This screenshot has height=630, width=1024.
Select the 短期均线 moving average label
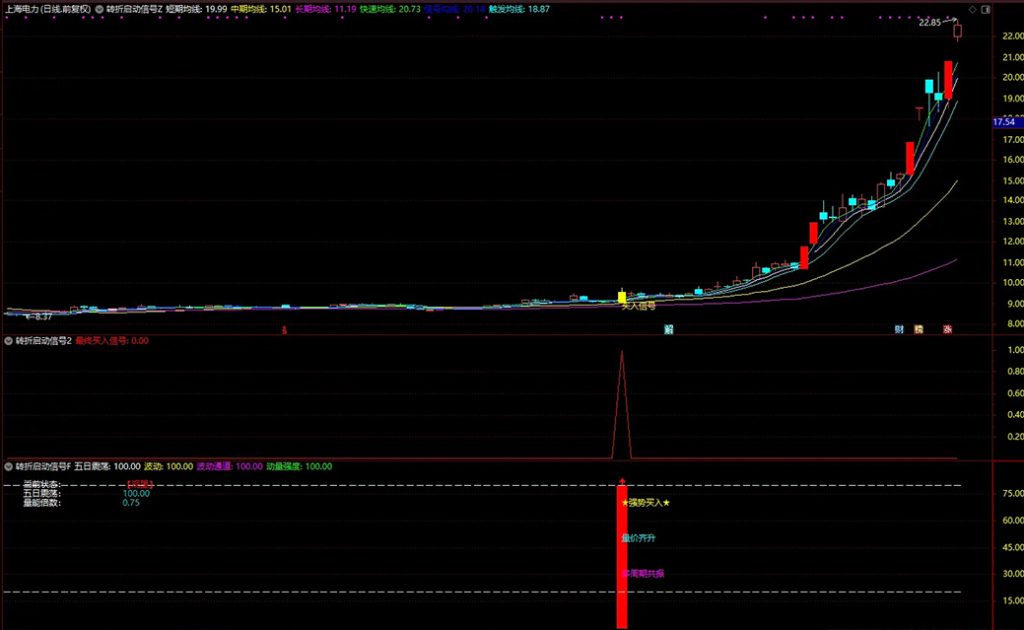click(x=195, y=8)
